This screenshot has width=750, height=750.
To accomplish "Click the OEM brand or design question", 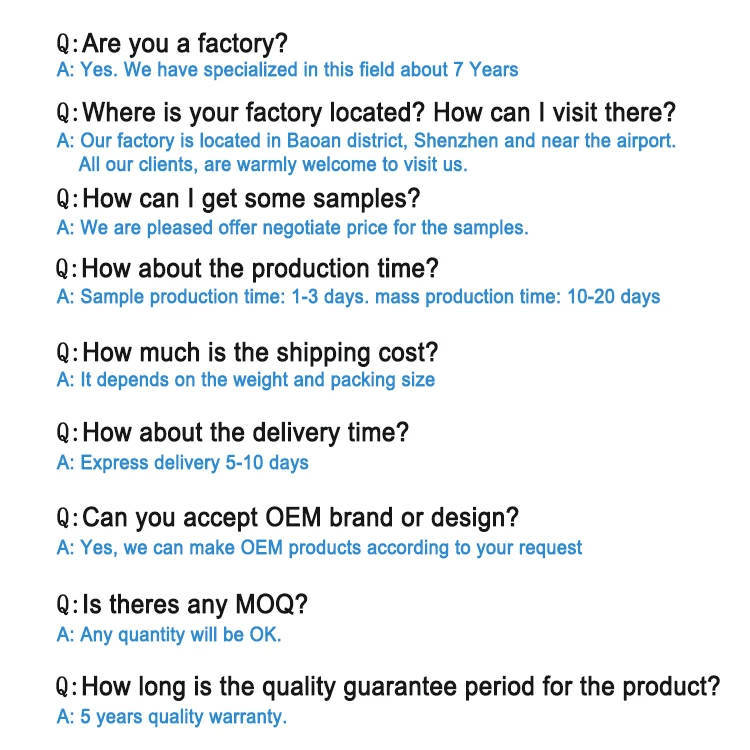I will (x=300, y=518).
